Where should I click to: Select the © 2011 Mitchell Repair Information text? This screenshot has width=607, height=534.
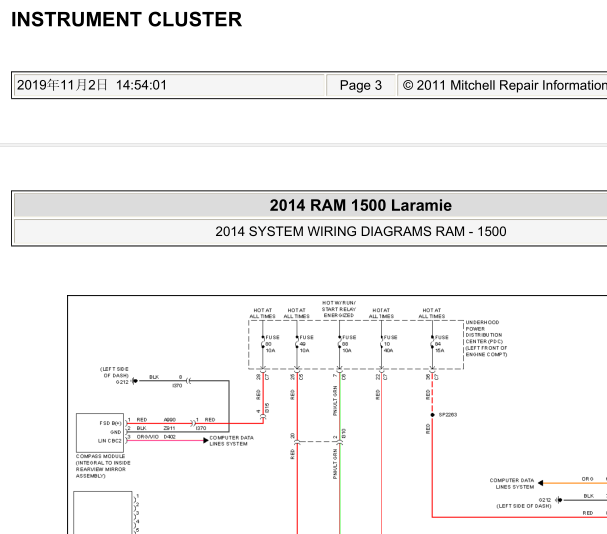504,85
